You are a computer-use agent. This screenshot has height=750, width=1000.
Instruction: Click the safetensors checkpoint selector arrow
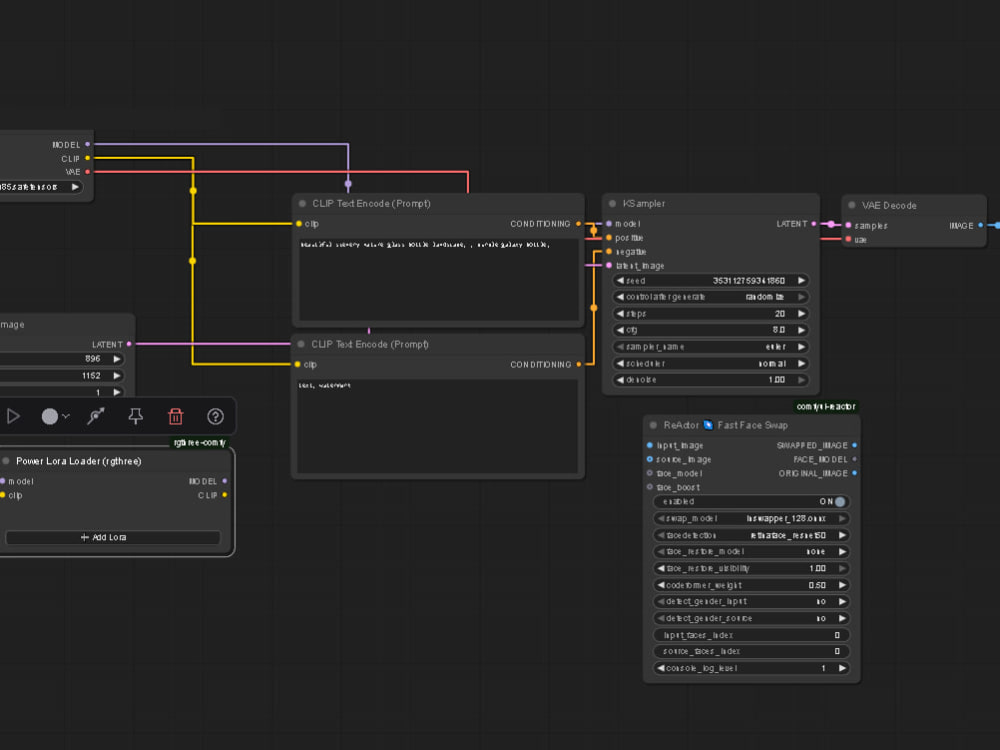click(x=75, y=187)
